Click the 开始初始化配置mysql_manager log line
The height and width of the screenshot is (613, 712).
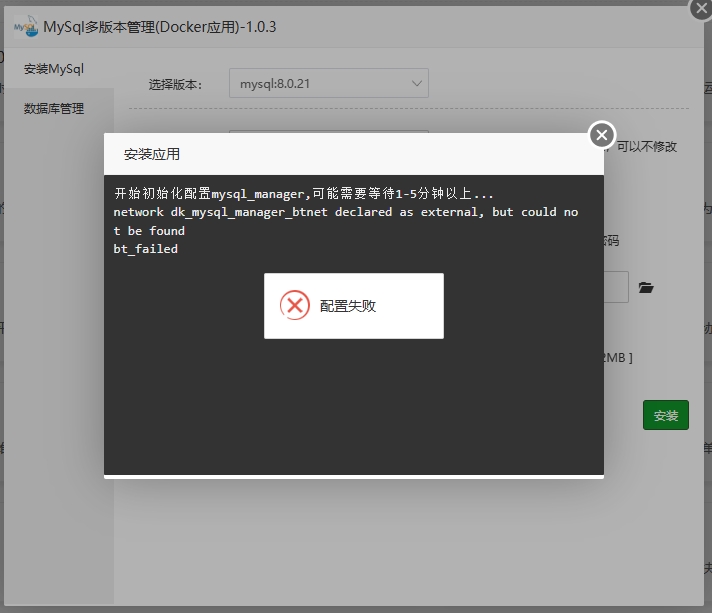click(x=304, y=194)
